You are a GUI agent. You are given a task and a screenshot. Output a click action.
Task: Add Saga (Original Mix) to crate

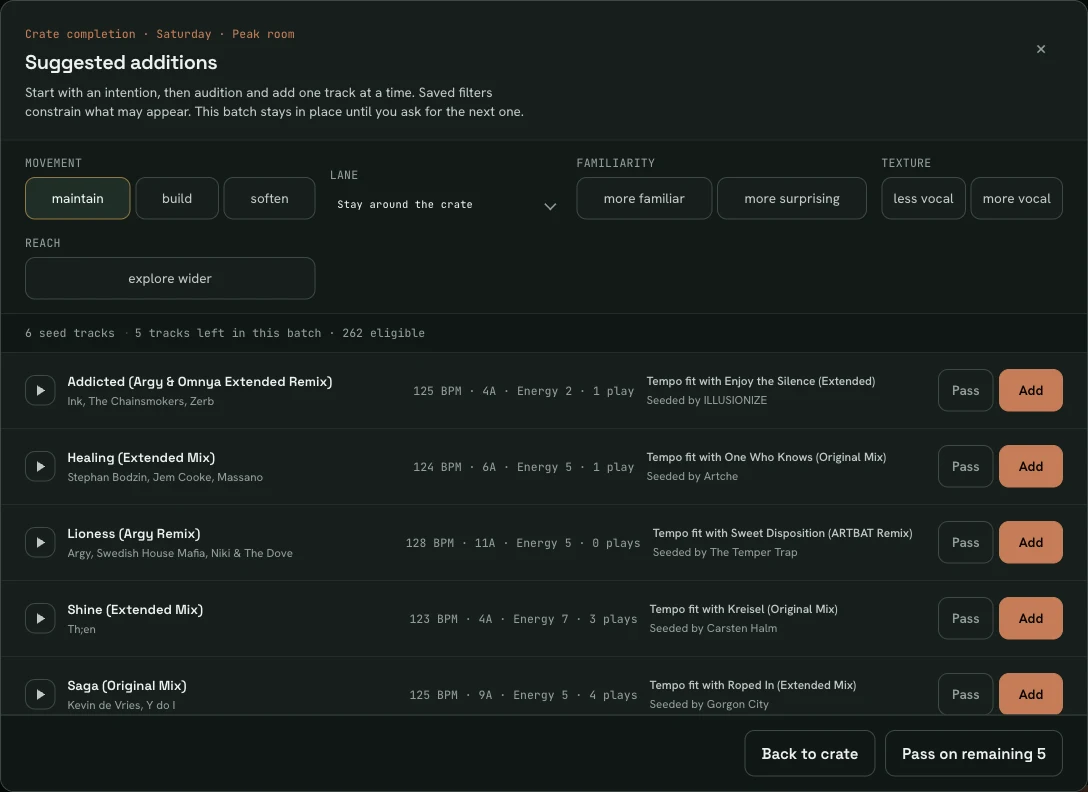1030,694
